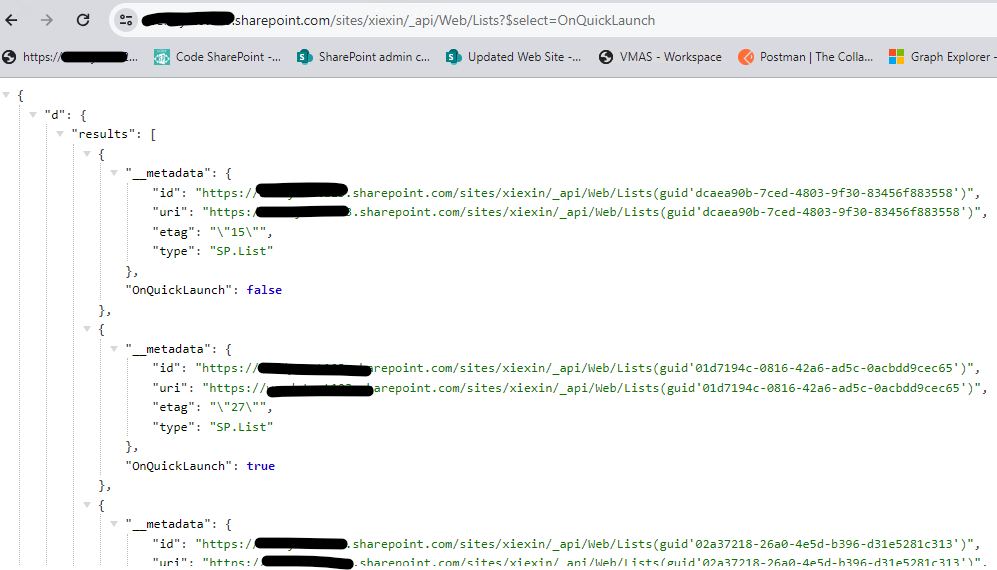The width and height of the screenshot is (997, 570).
Task: Collapse the "results" array
Action: click(60, 134)
